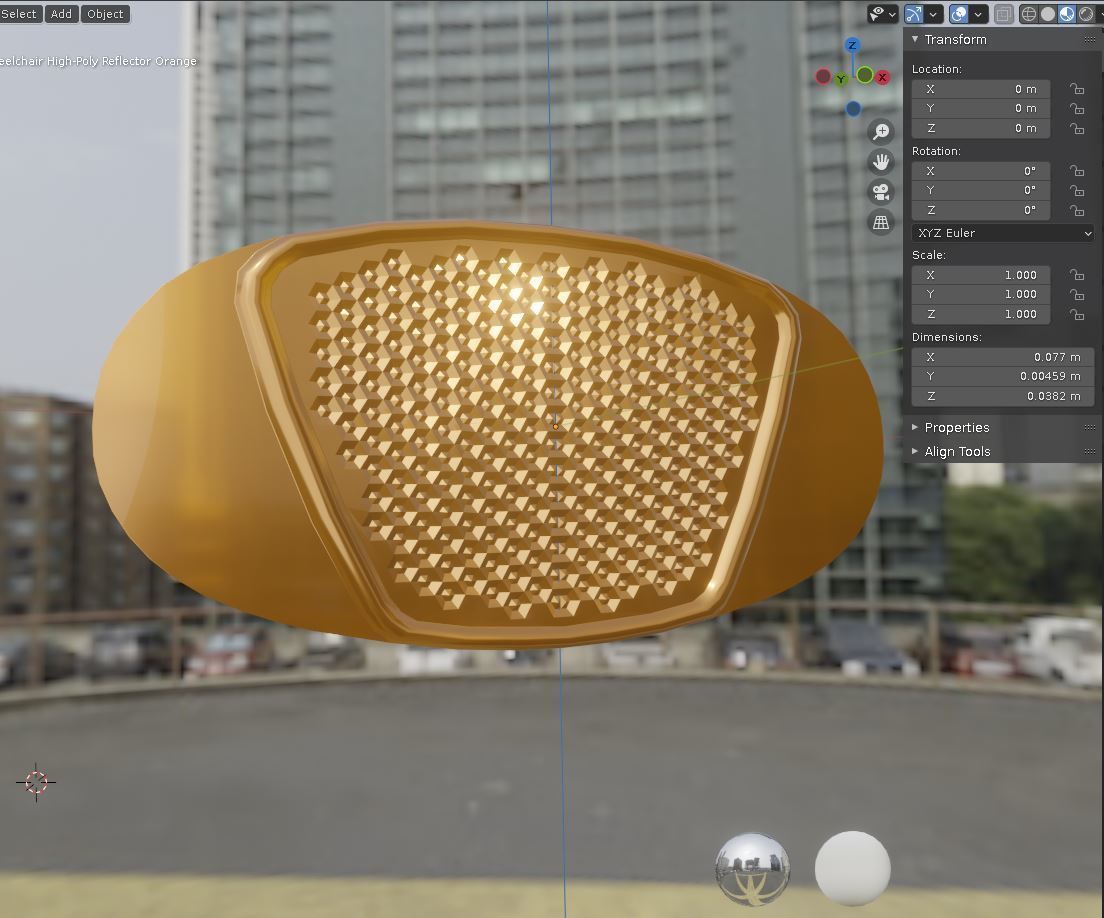Lock the Location X value
This screenshot has height=918, width=1104.
coord(1077,89)
